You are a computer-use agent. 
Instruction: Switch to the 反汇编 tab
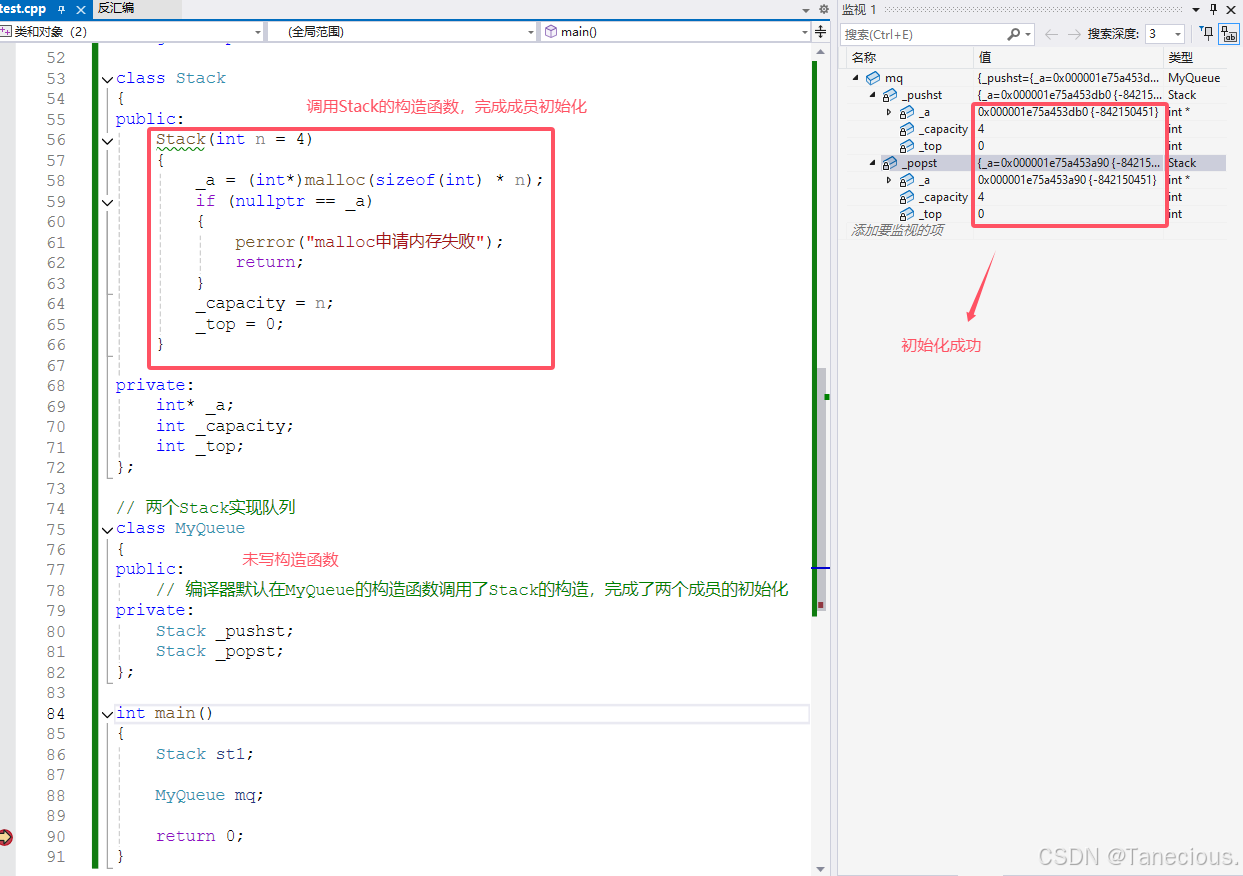(116, 9)
